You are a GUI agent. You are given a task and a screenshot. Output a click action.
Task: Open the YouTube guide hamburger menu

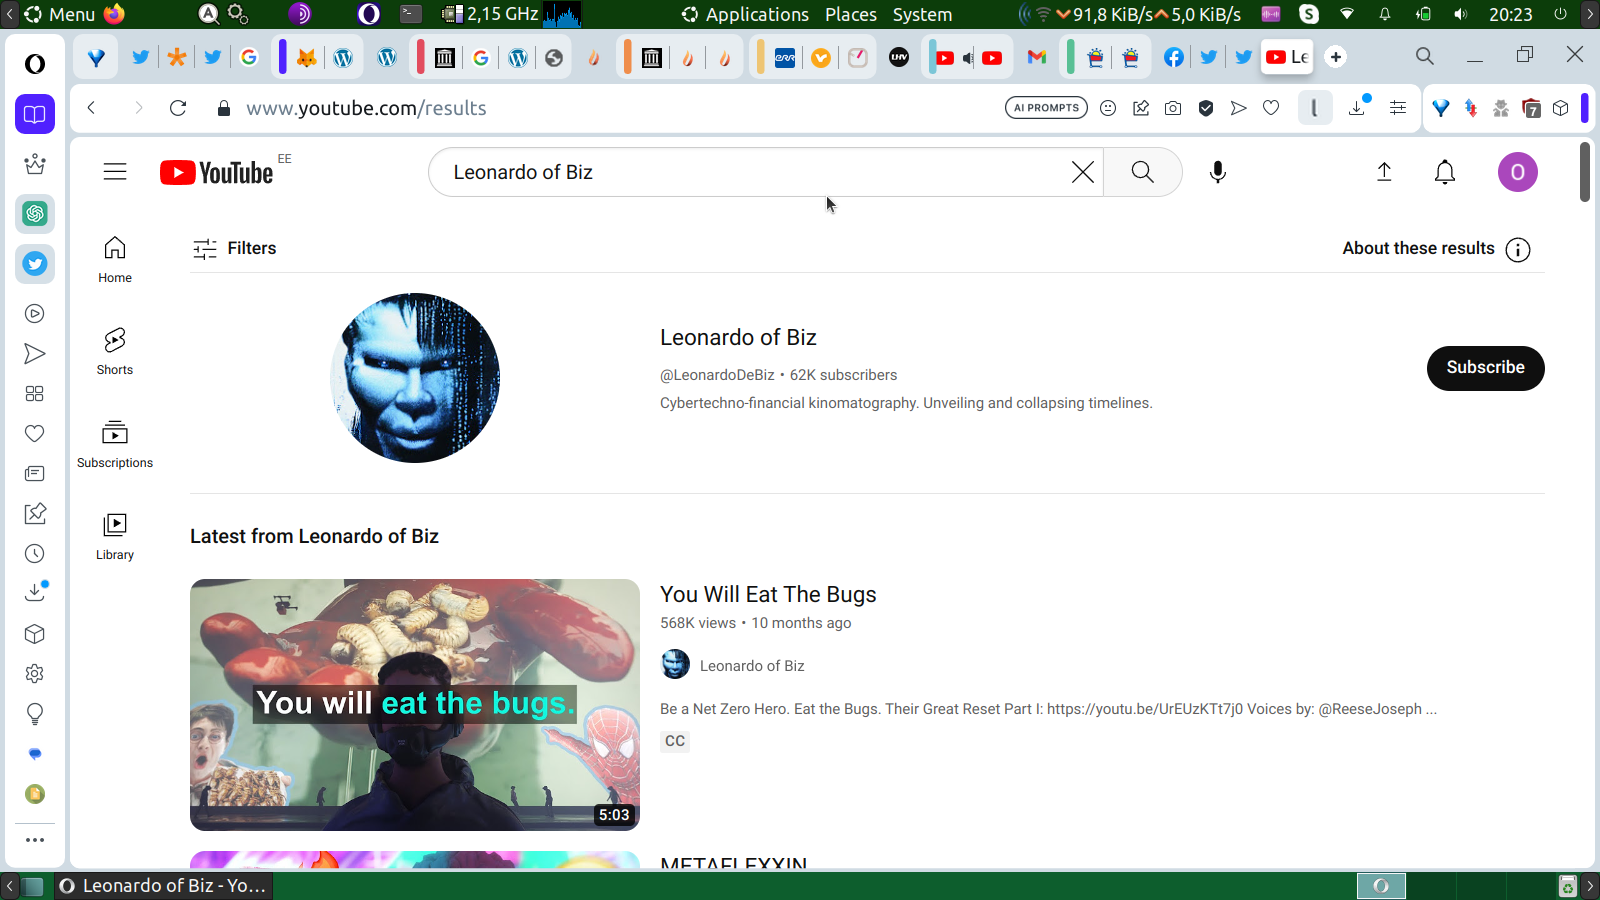pyautogui.click(x=115, y=172)
